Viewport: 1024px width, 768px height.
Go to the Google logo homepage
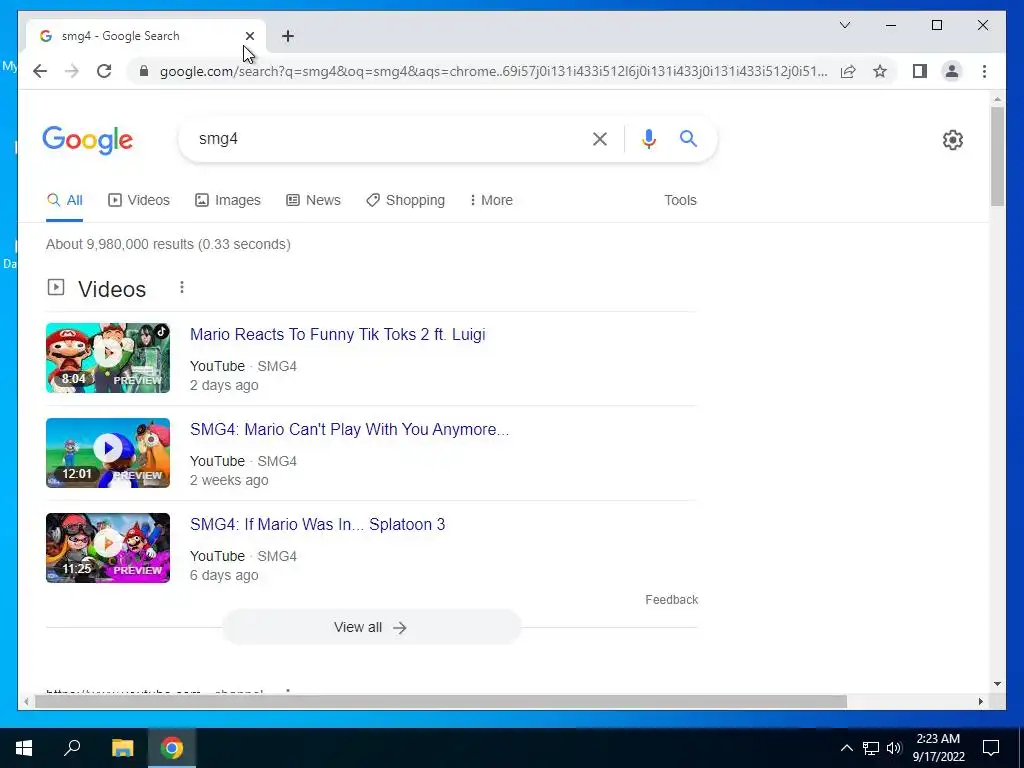point(88,140)
